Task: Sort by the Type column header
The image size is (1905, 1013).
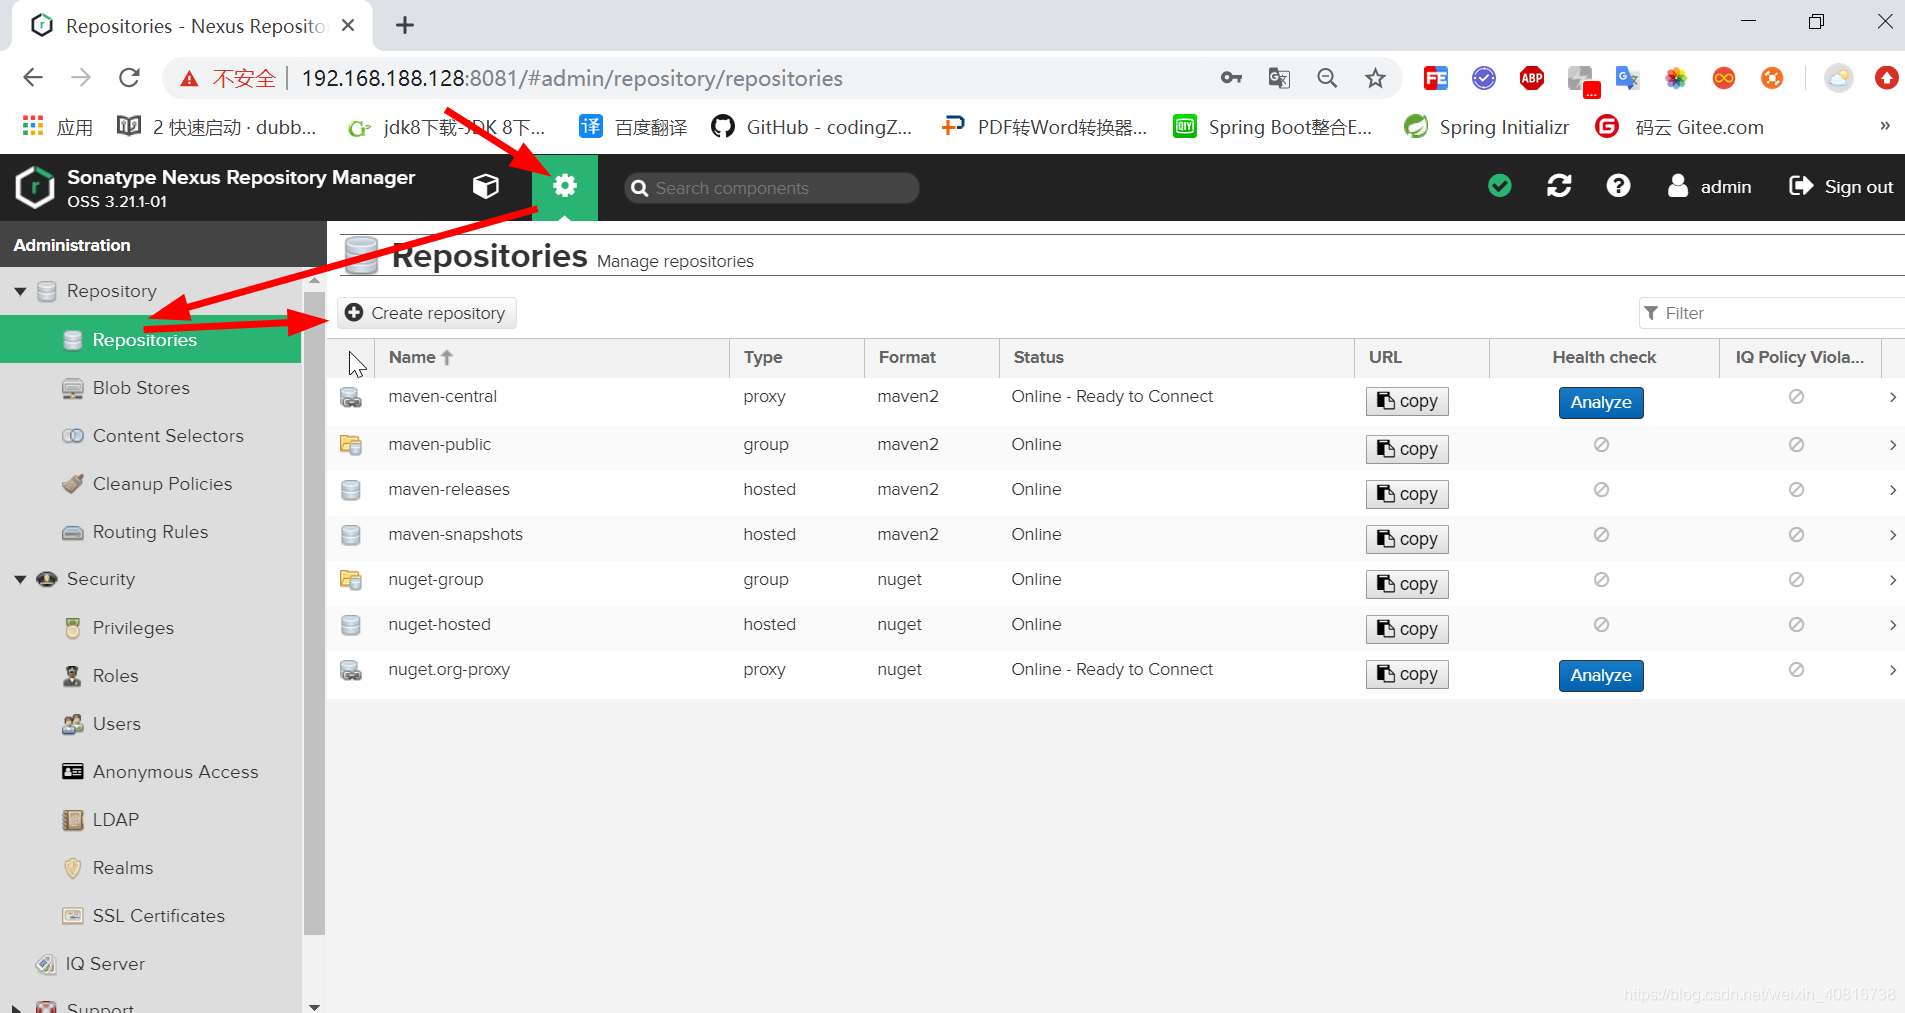Action: click(x=797, y=358)
